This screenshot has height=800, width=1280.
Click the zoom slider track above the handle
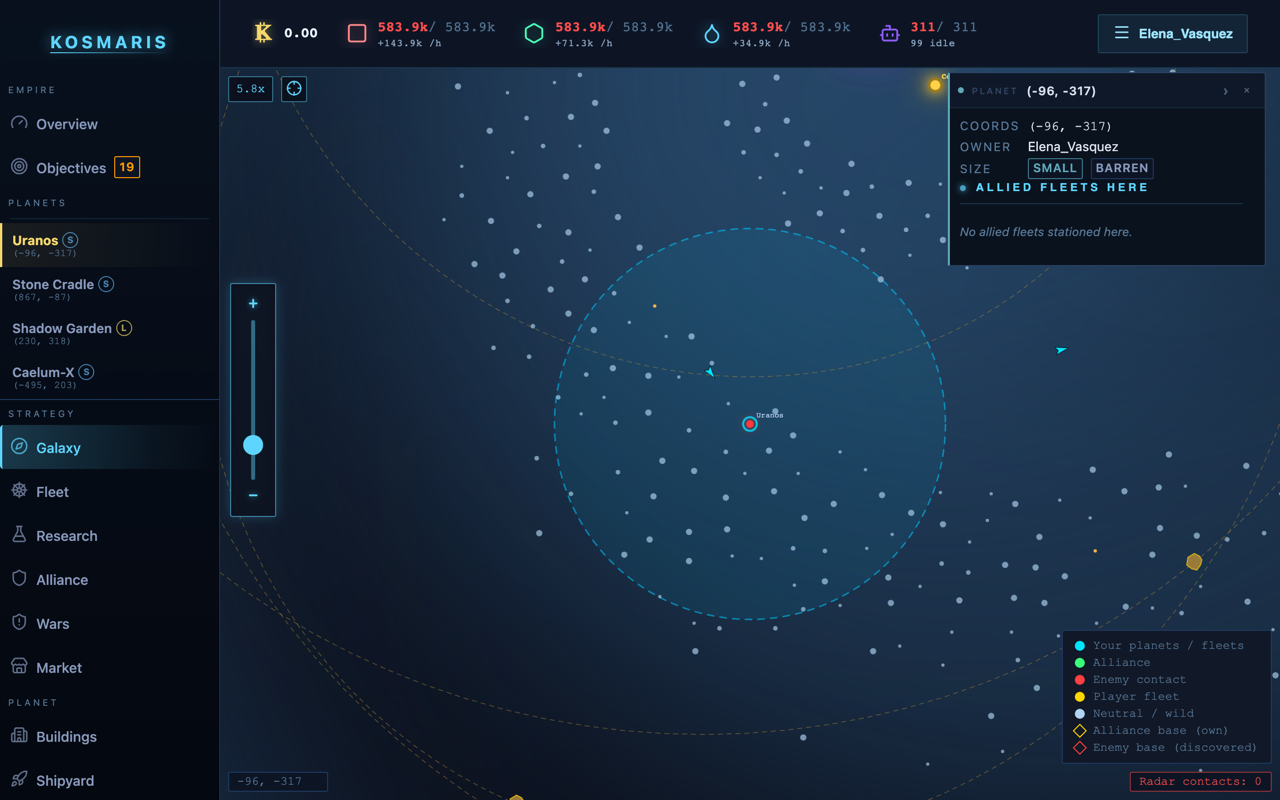(x=253, y=377)
